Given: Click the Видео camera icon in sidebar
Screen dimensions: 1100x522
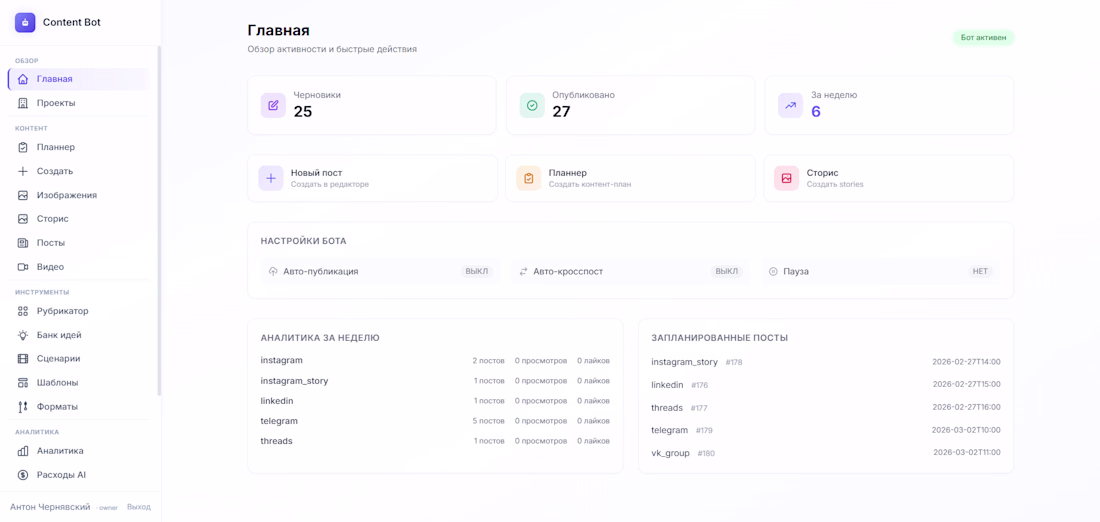Looking at the screenshot, I should tap(23, 267).
